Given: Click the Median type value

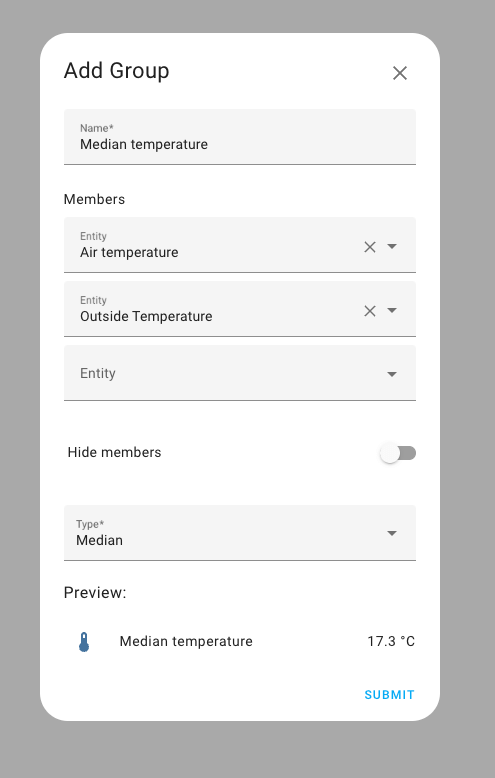Looking at the screenshot, I should (x=99, y=540).
